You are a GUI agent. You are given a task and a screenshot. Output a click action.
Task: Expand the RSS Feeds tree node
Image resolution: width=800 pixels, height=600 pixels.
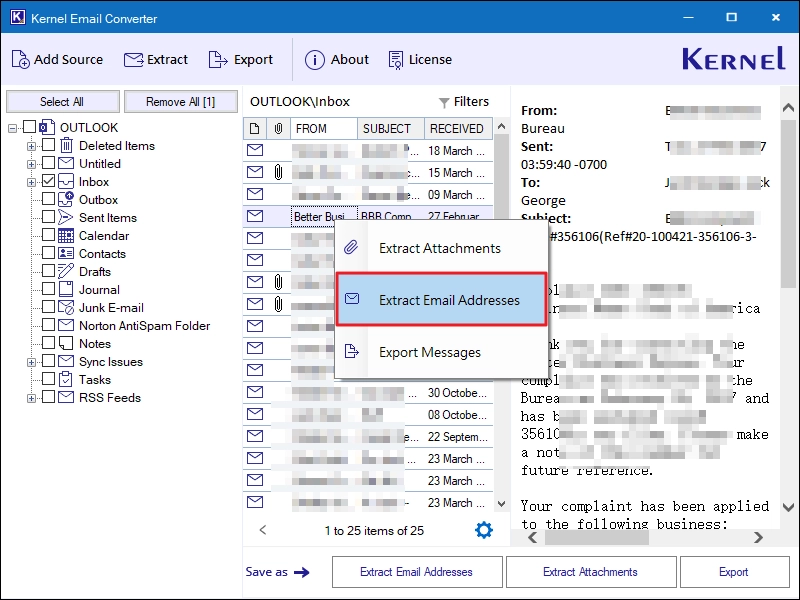31,398
